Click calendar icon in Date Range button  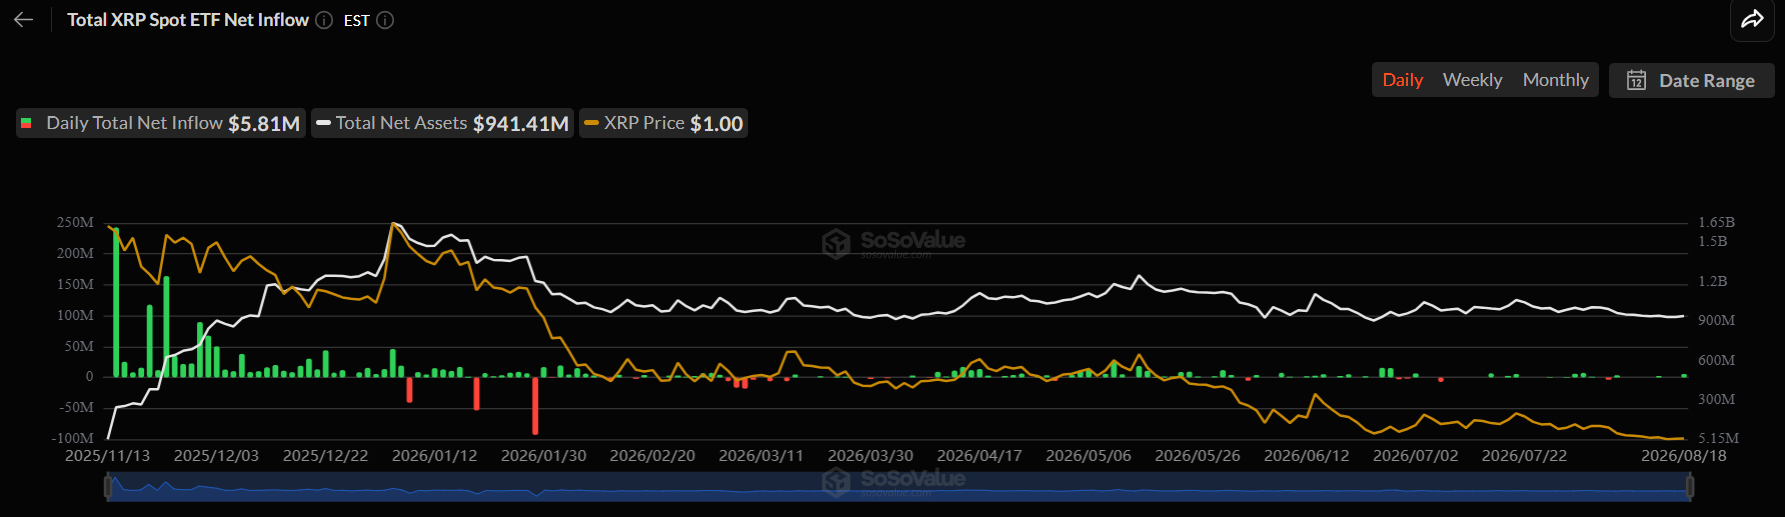click(x=1636, y=80)
